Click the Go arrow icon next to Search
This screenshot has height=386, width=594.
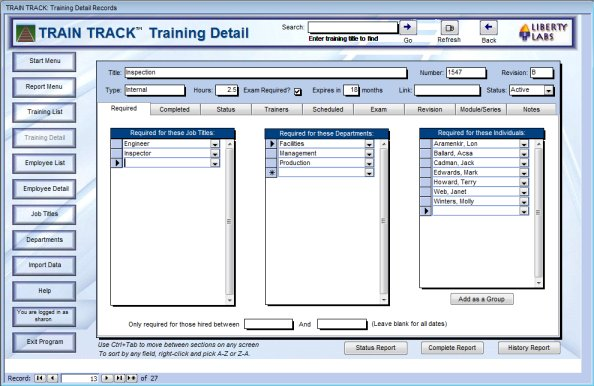point(408,27)
